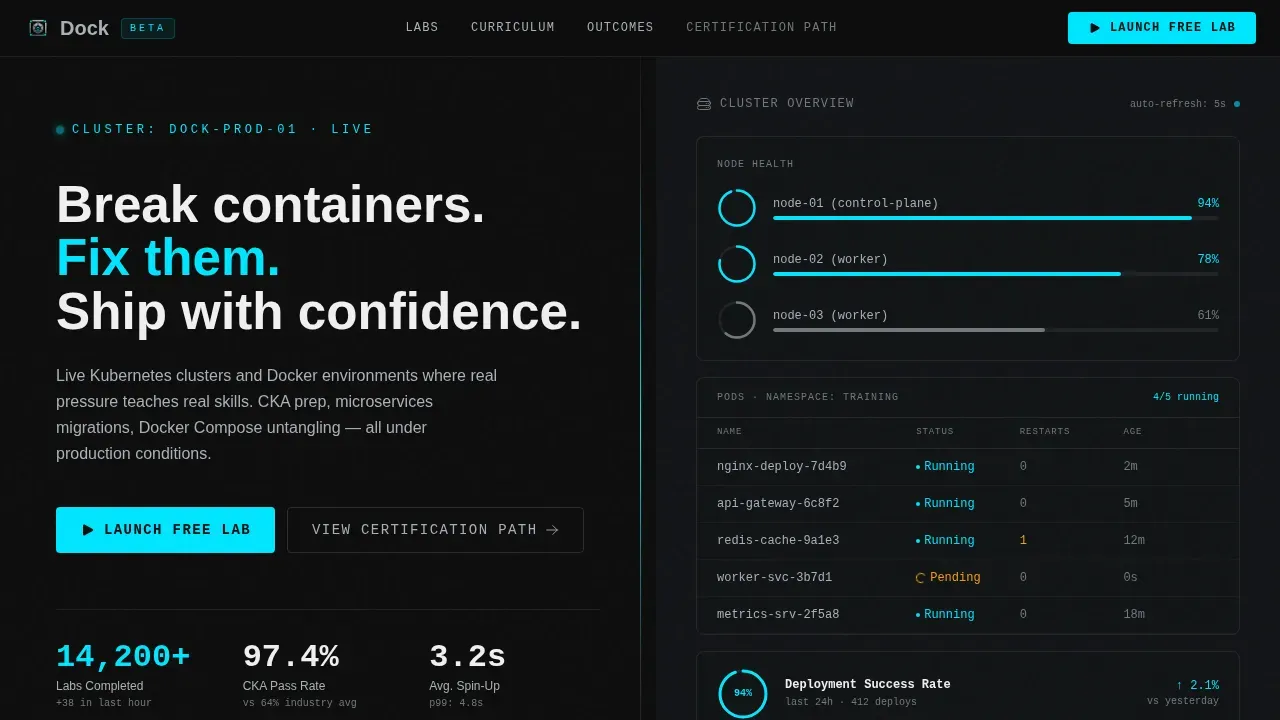Click the Dock logo icon

(38, 28)
